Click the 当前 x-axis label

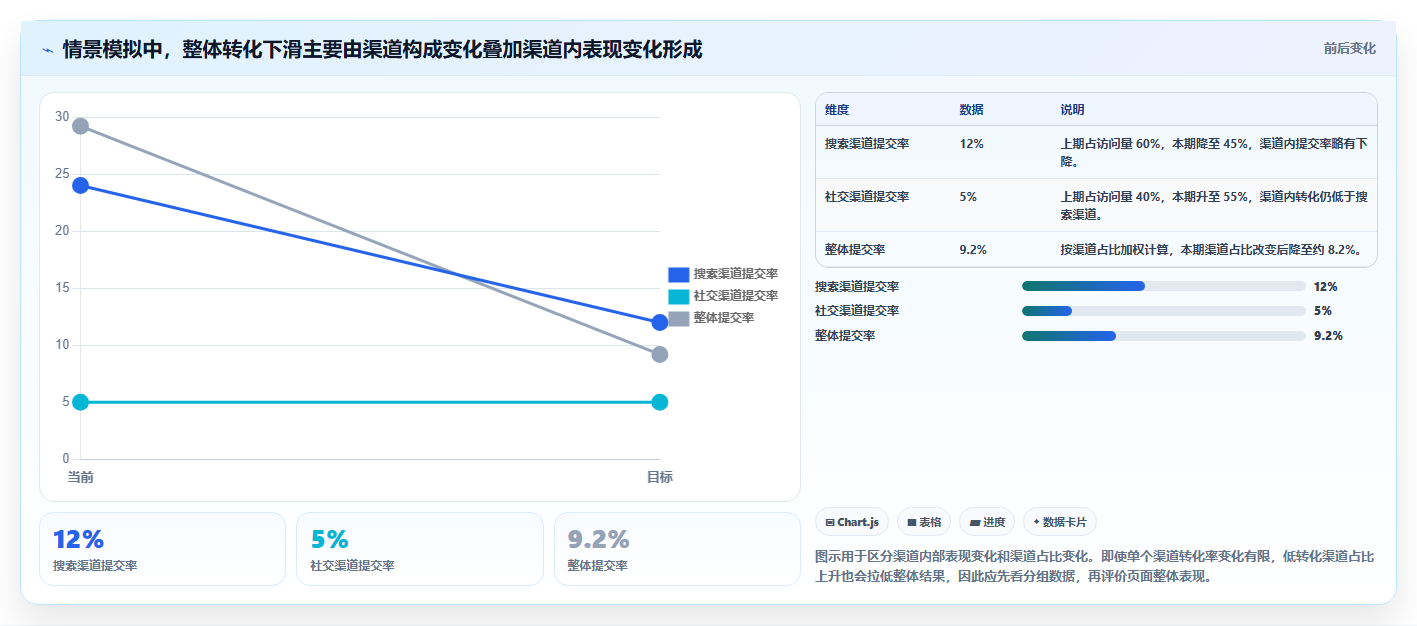pyautogui.click(x=81, y=477)
